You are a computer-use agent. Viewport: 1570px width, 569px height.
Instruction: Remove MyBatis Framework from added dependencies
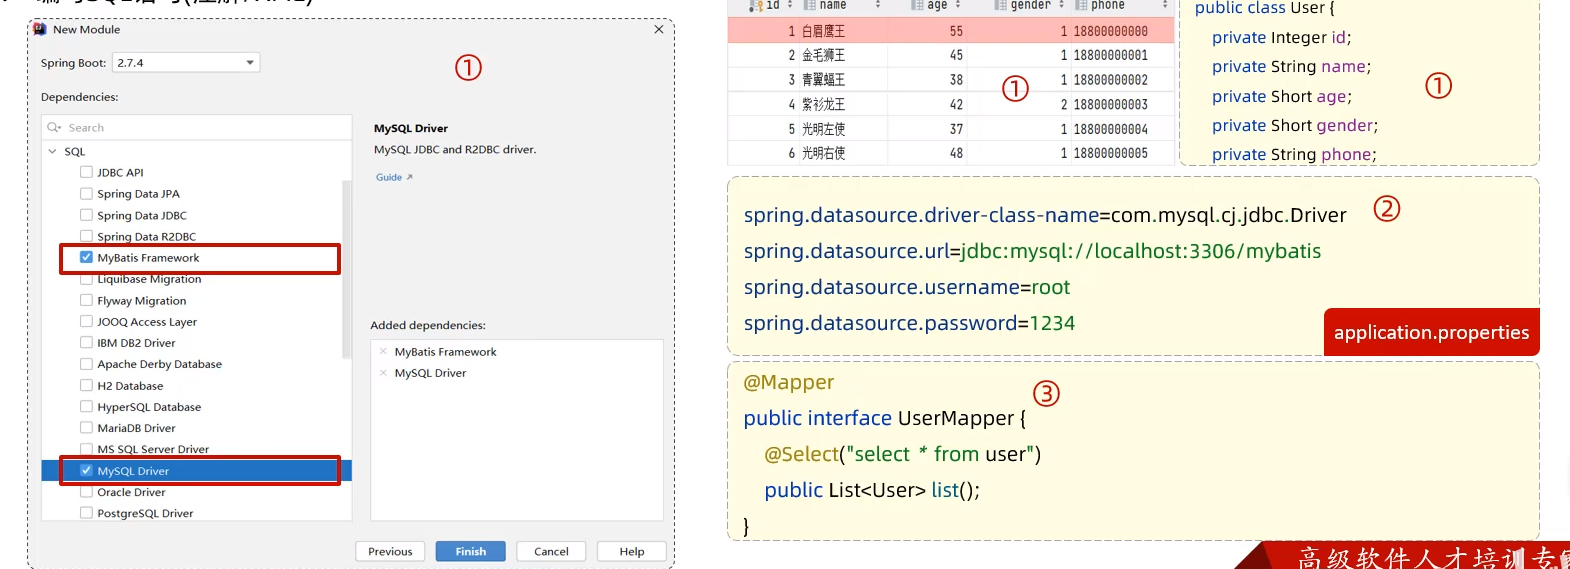384,351
